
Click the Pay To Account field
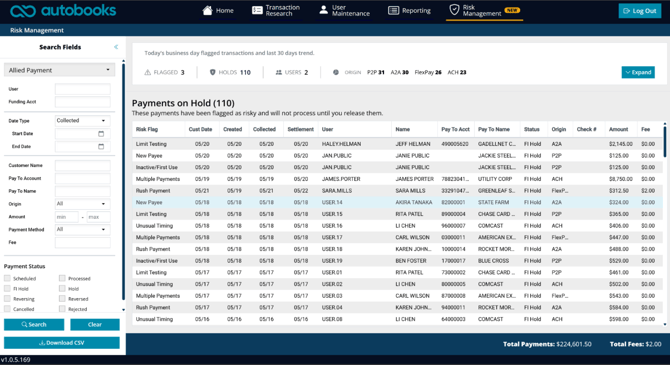point(82,178)
